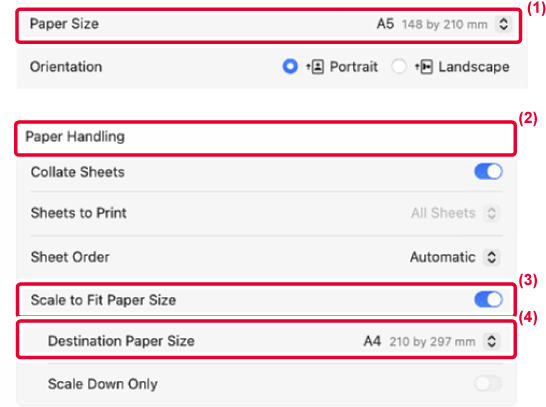546x407 pixels.
Task: Open the Sheets to Print popup arrows
Action: click(491, 213)
